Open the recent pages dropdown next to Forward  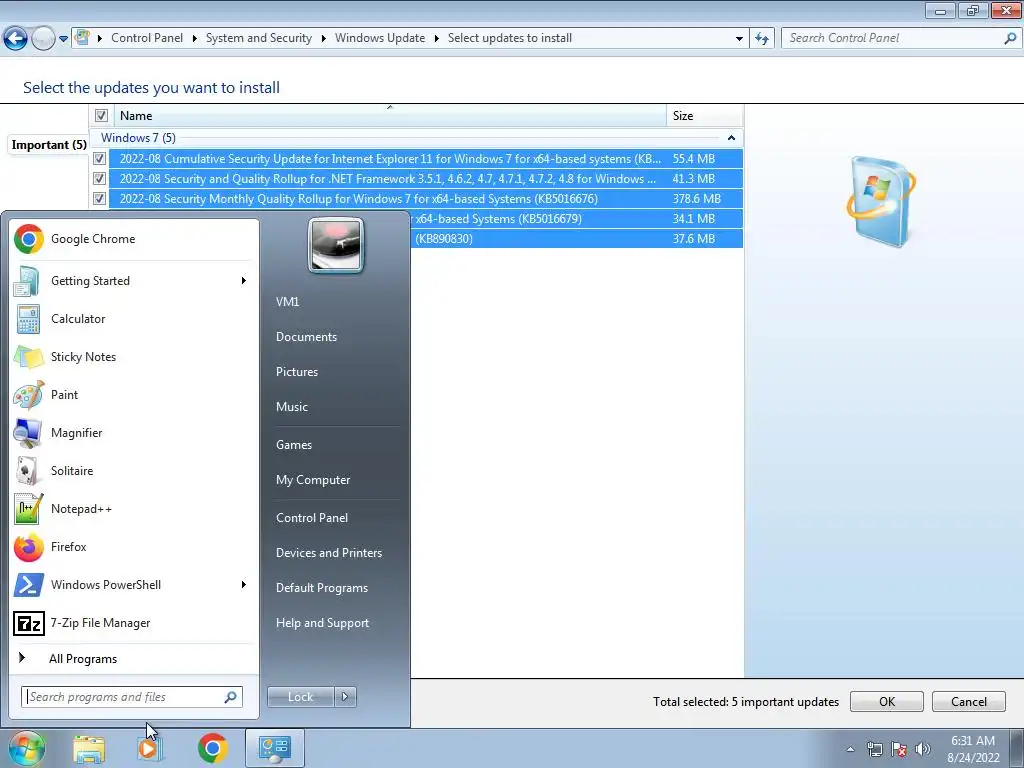63,39
